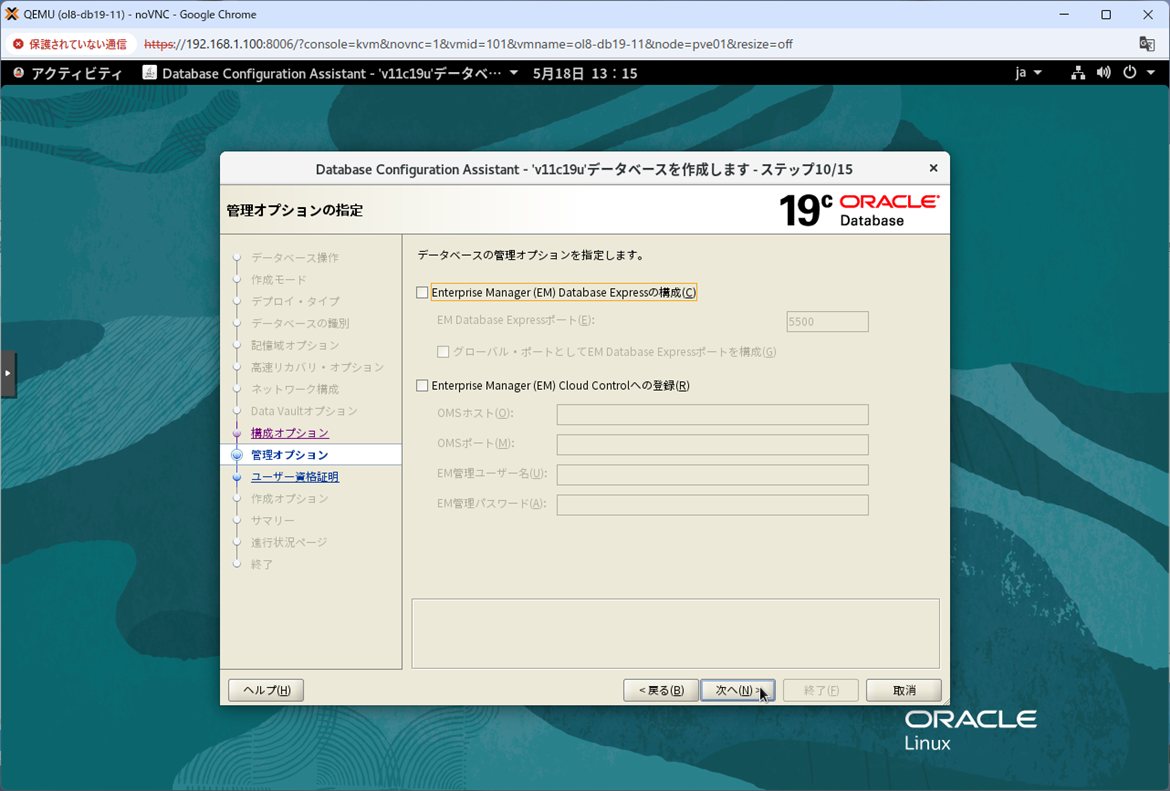Click the ネットワーク構成 step label
The width and height of the screenshot is (1170, 791).
pos(295,389)
